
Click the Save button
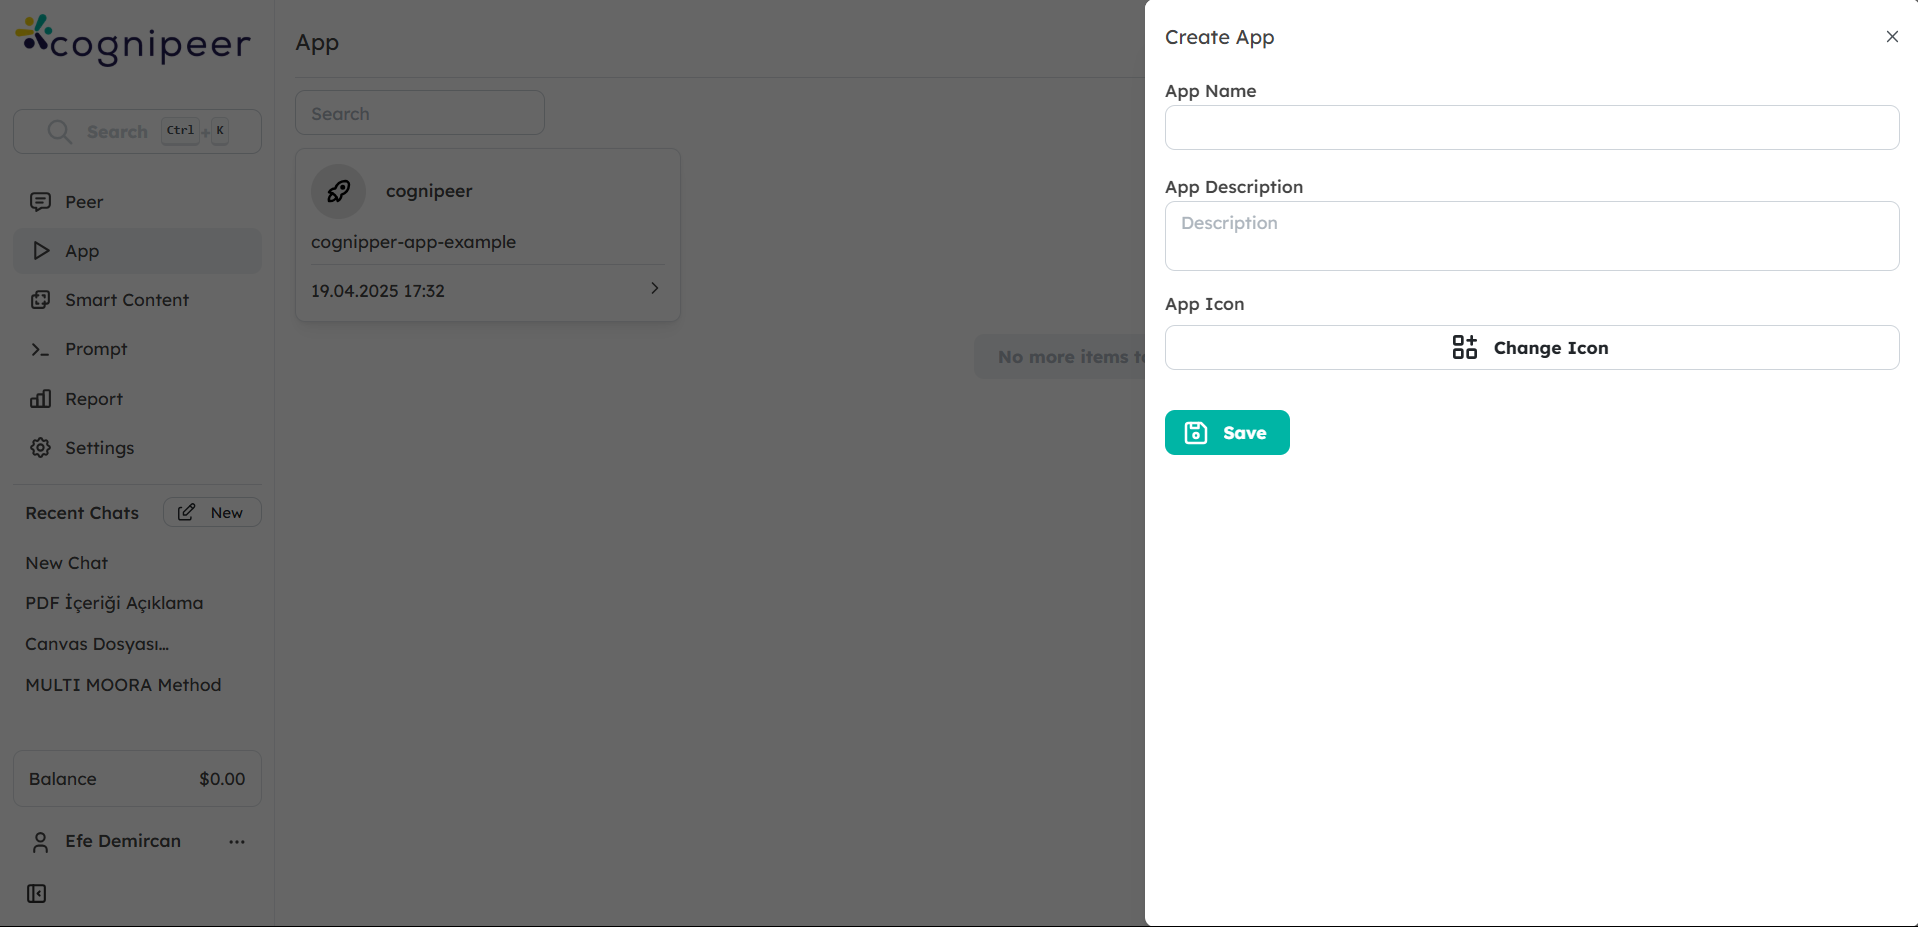[x=1227, y=432]
